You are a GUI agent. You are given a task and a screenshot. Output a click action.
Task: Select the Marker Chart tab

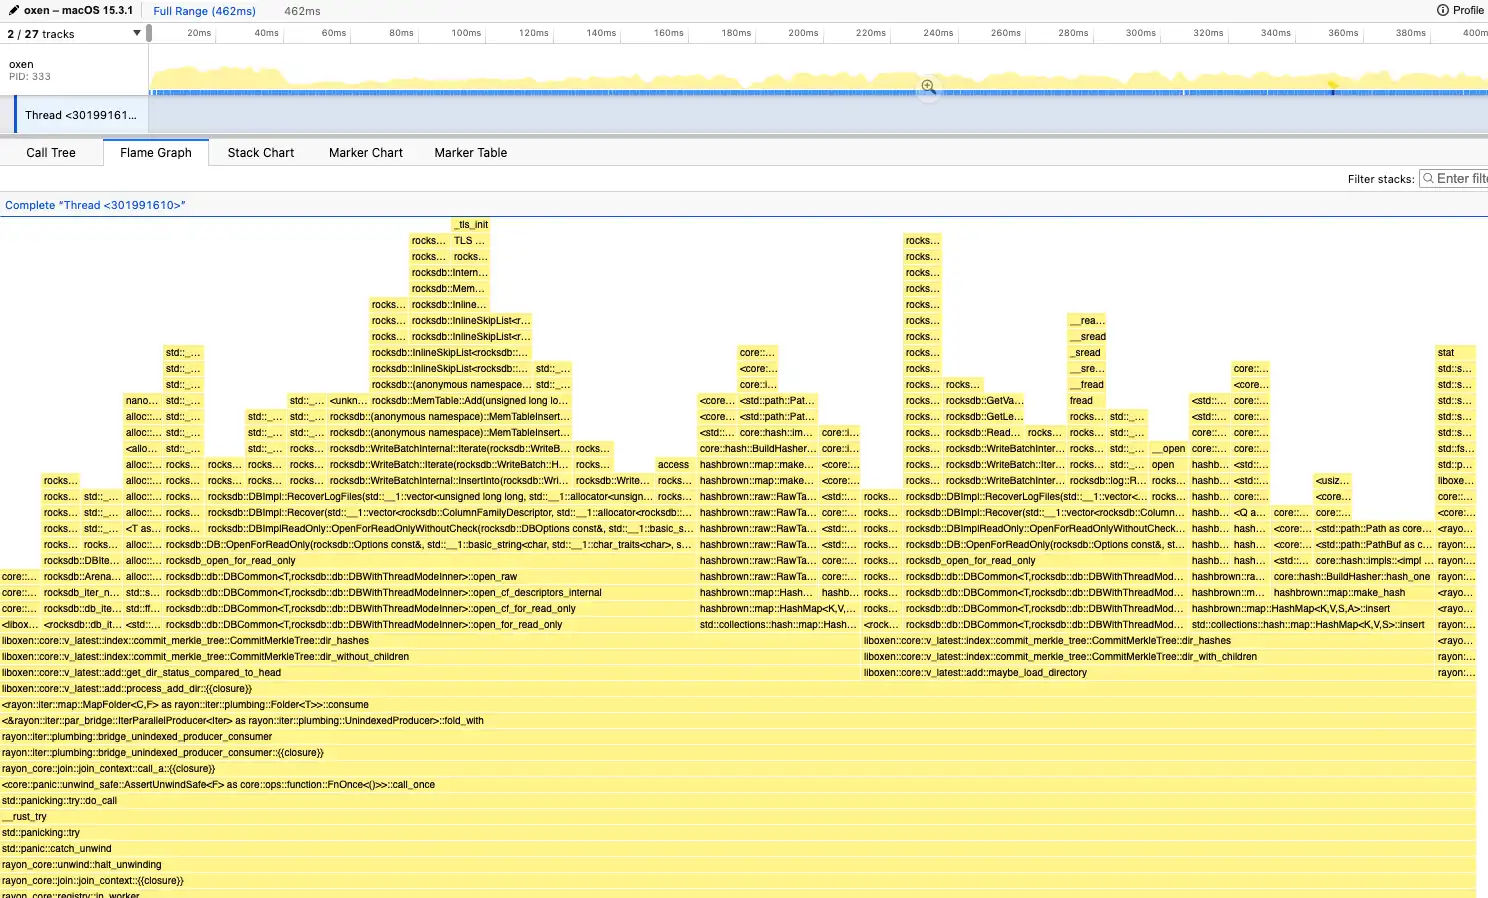[366, 153]
